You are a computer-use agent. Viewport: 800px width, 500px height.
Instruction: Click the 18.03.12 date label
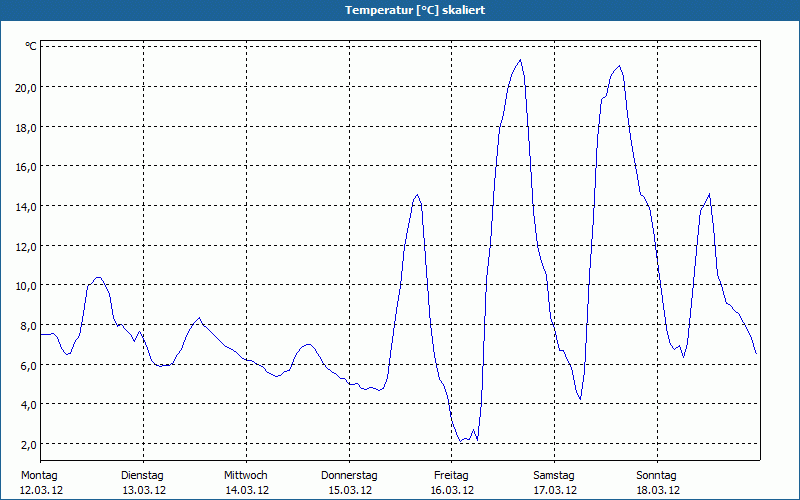(x=658, y=490)
